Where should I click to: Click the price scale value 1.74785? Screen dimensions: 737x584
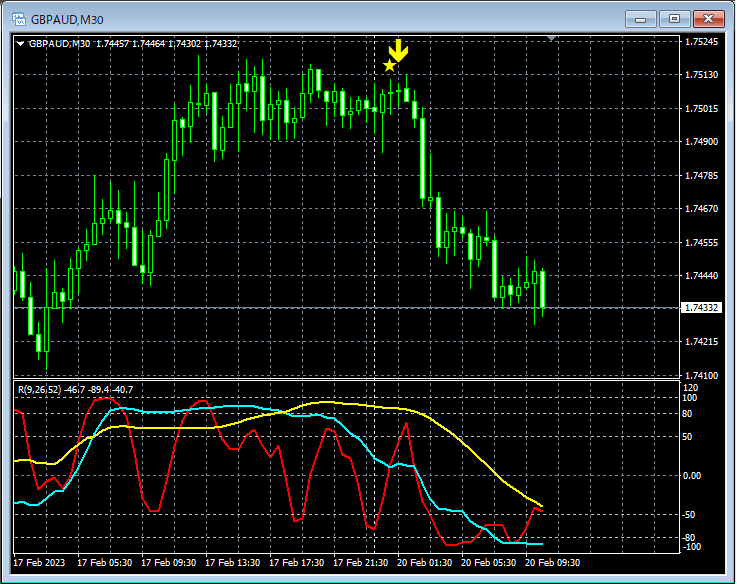[701, 175]
